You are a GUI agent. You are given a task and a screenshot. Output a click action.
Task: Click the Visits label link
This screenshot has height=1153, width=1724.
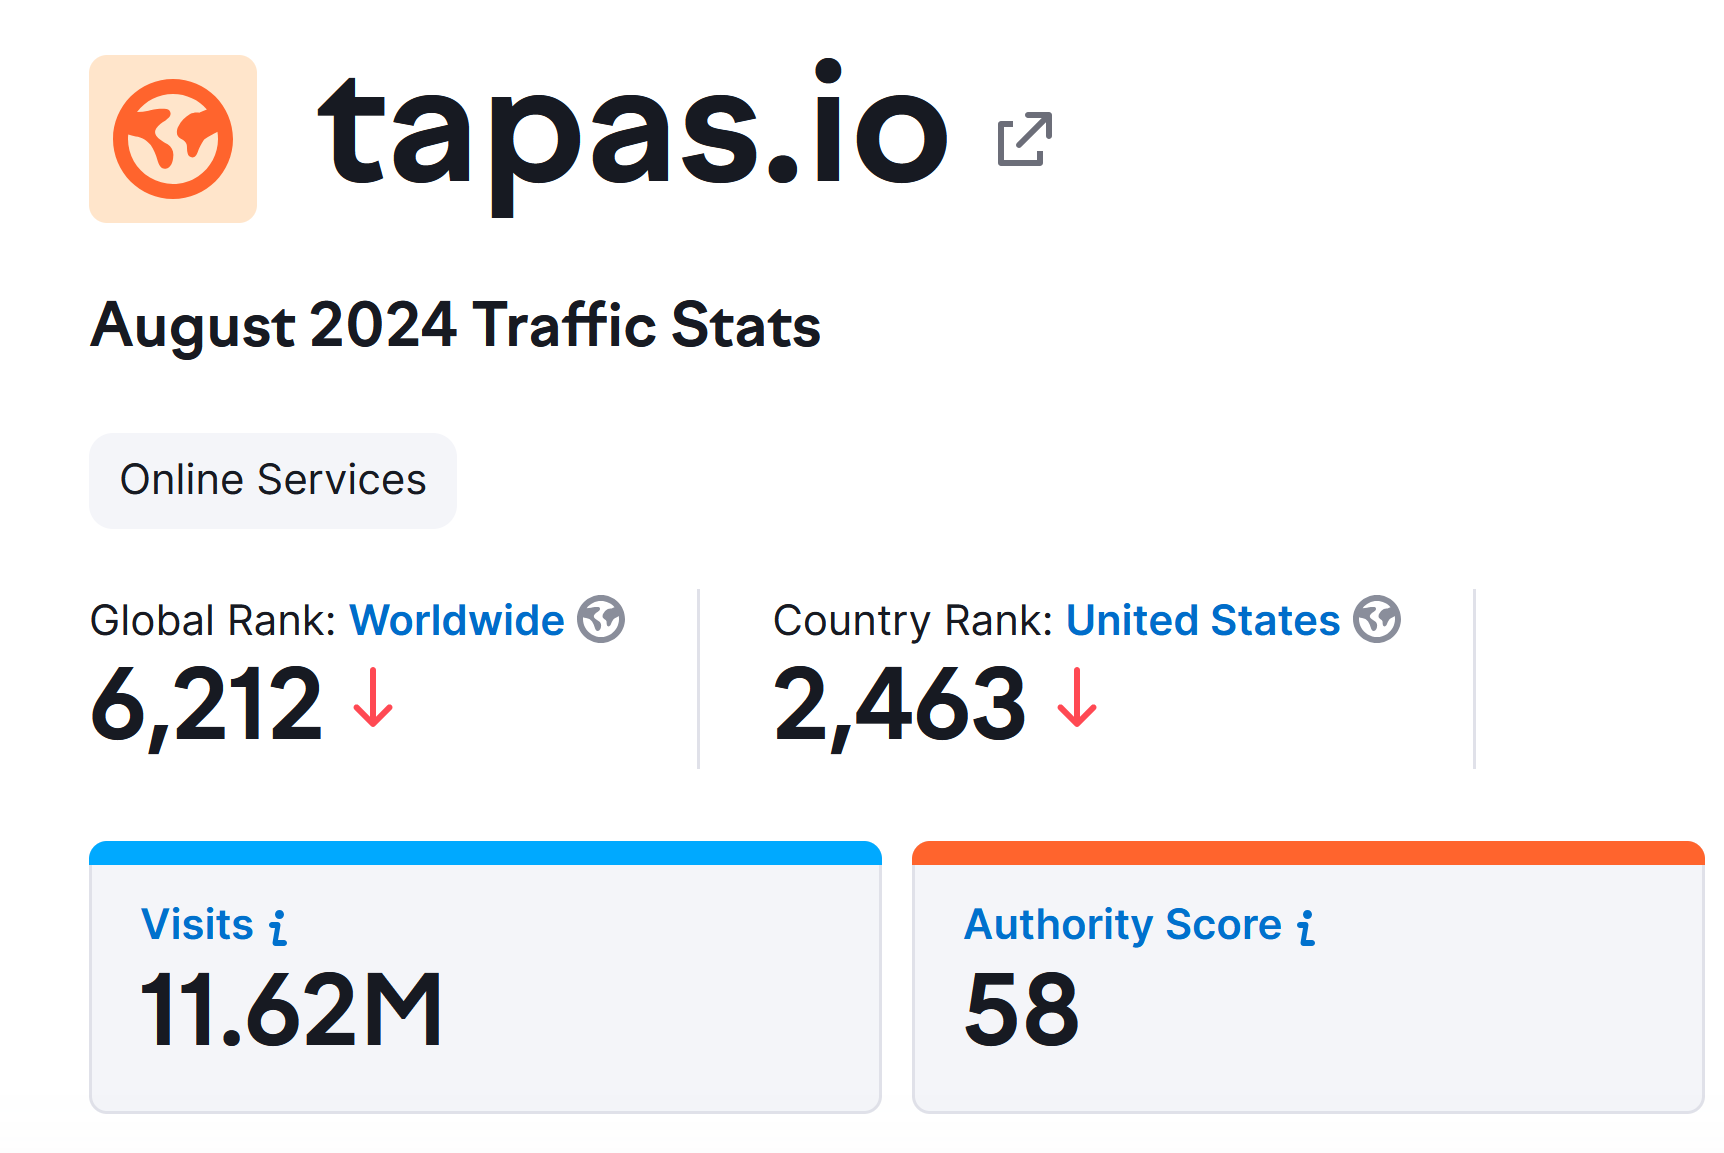[x=197, y=925]
